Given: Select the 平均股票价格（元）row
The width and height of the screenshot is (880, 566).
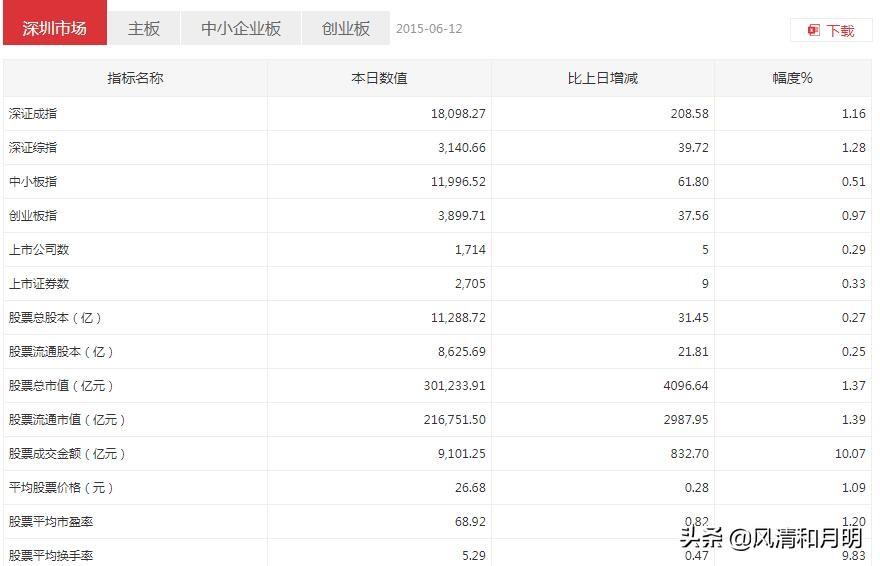Looking at the screenshot, I should tap(438, 487).
